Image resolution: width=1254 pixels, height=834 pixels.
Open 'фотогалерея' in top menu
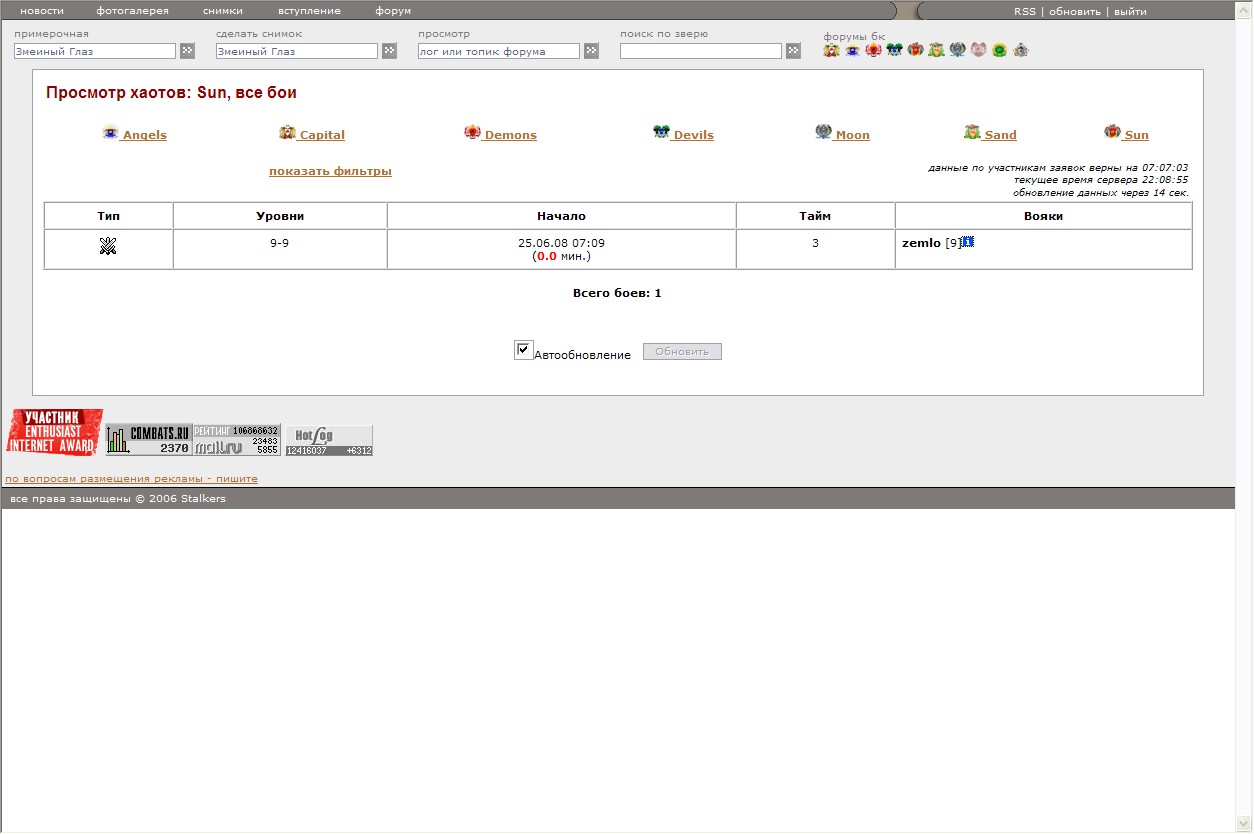tap(132, 11)
